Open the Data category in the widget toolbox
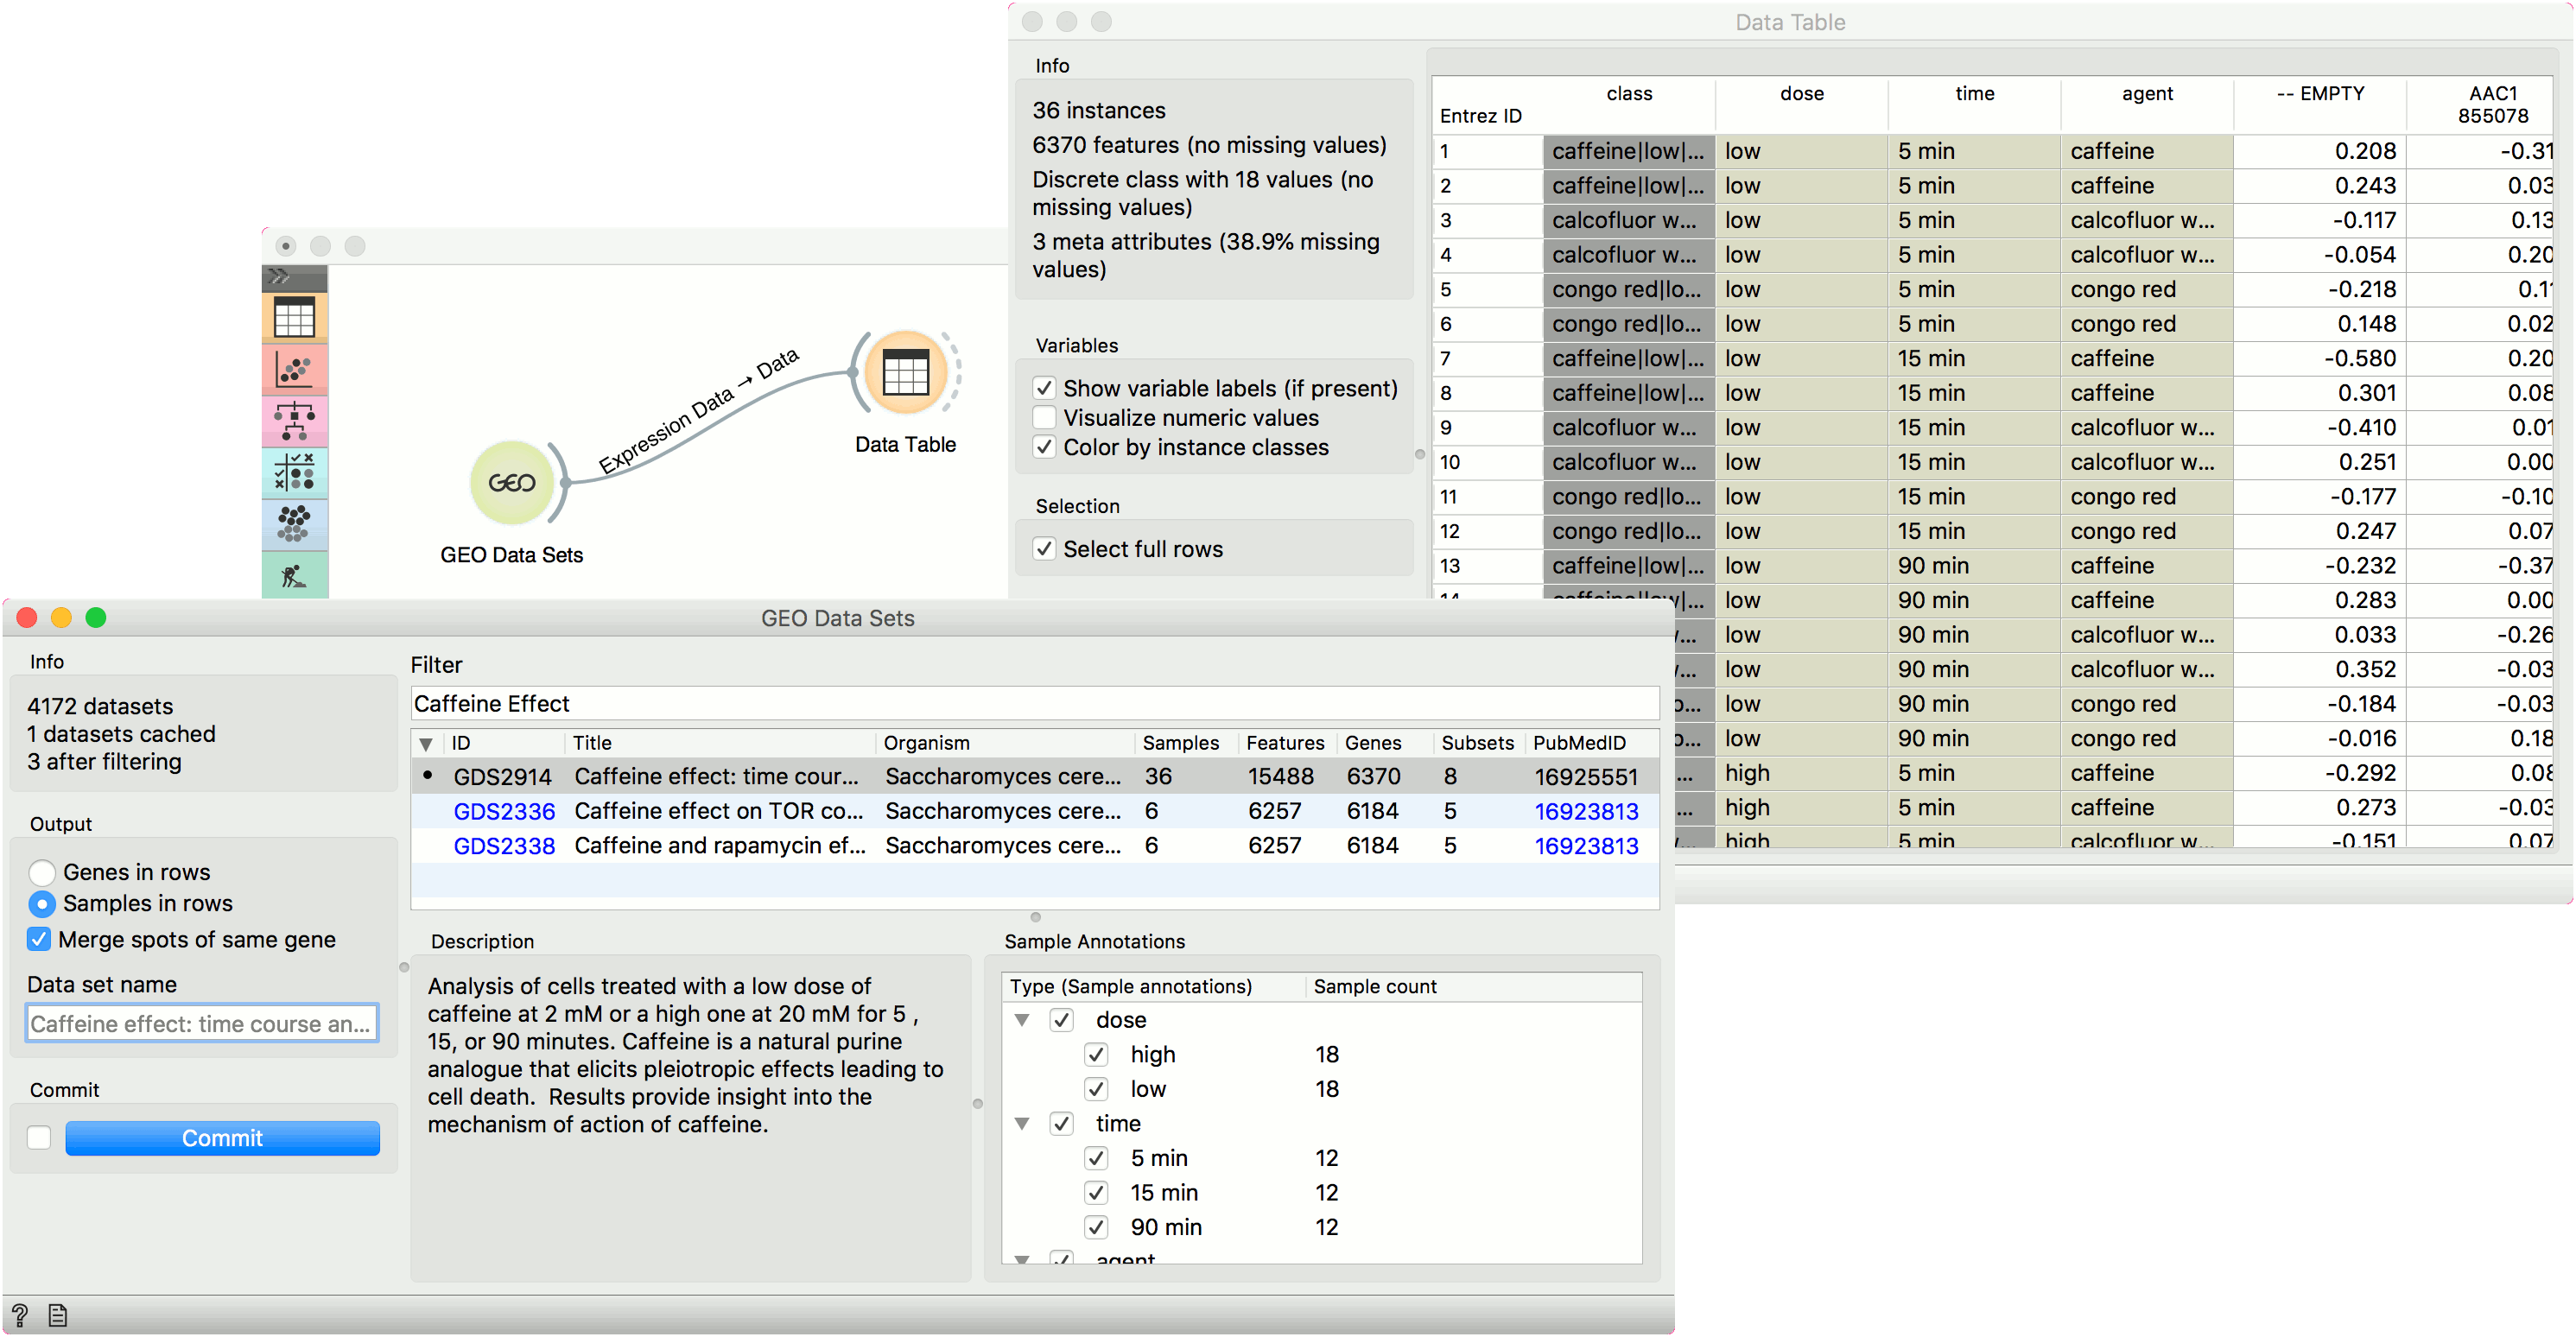The width and height of the screenshot is (2576, 1337). [295, 317]
